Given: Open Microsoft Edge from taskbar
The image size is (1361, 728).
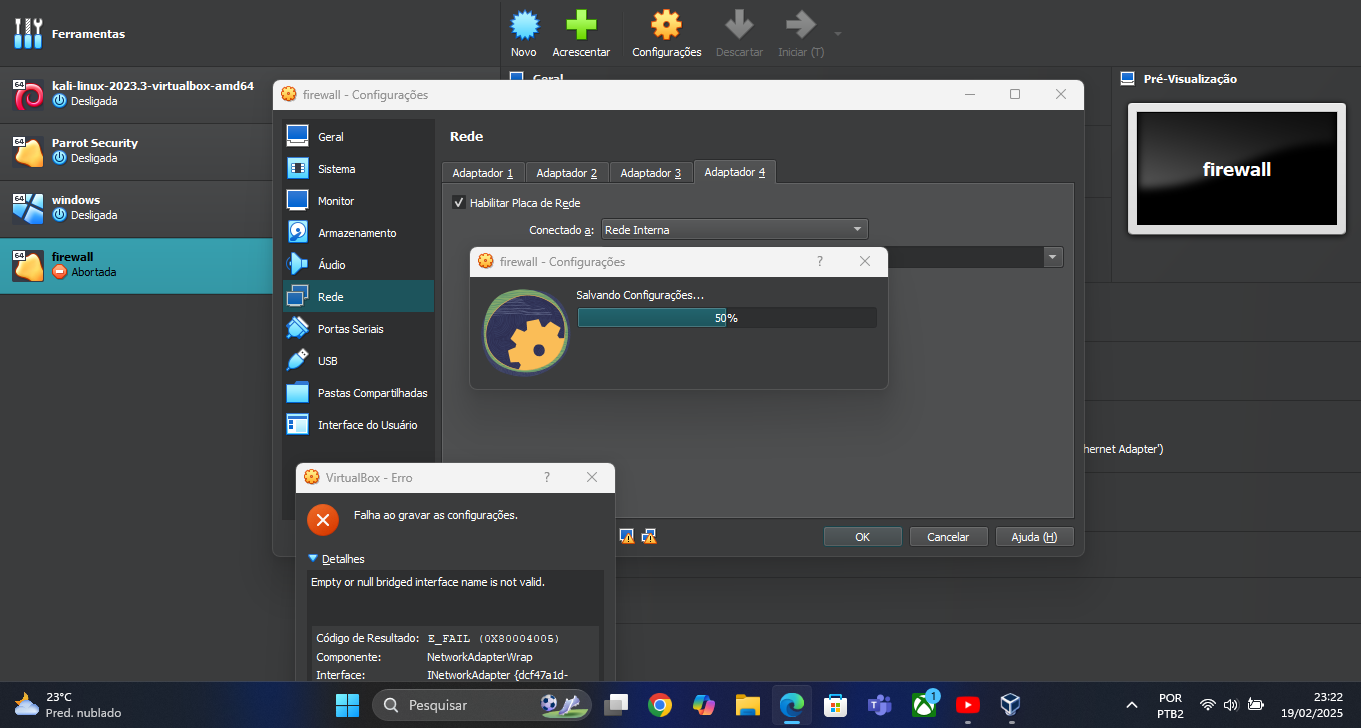Looking at the screenshot, I should click(x=791, y=705).
